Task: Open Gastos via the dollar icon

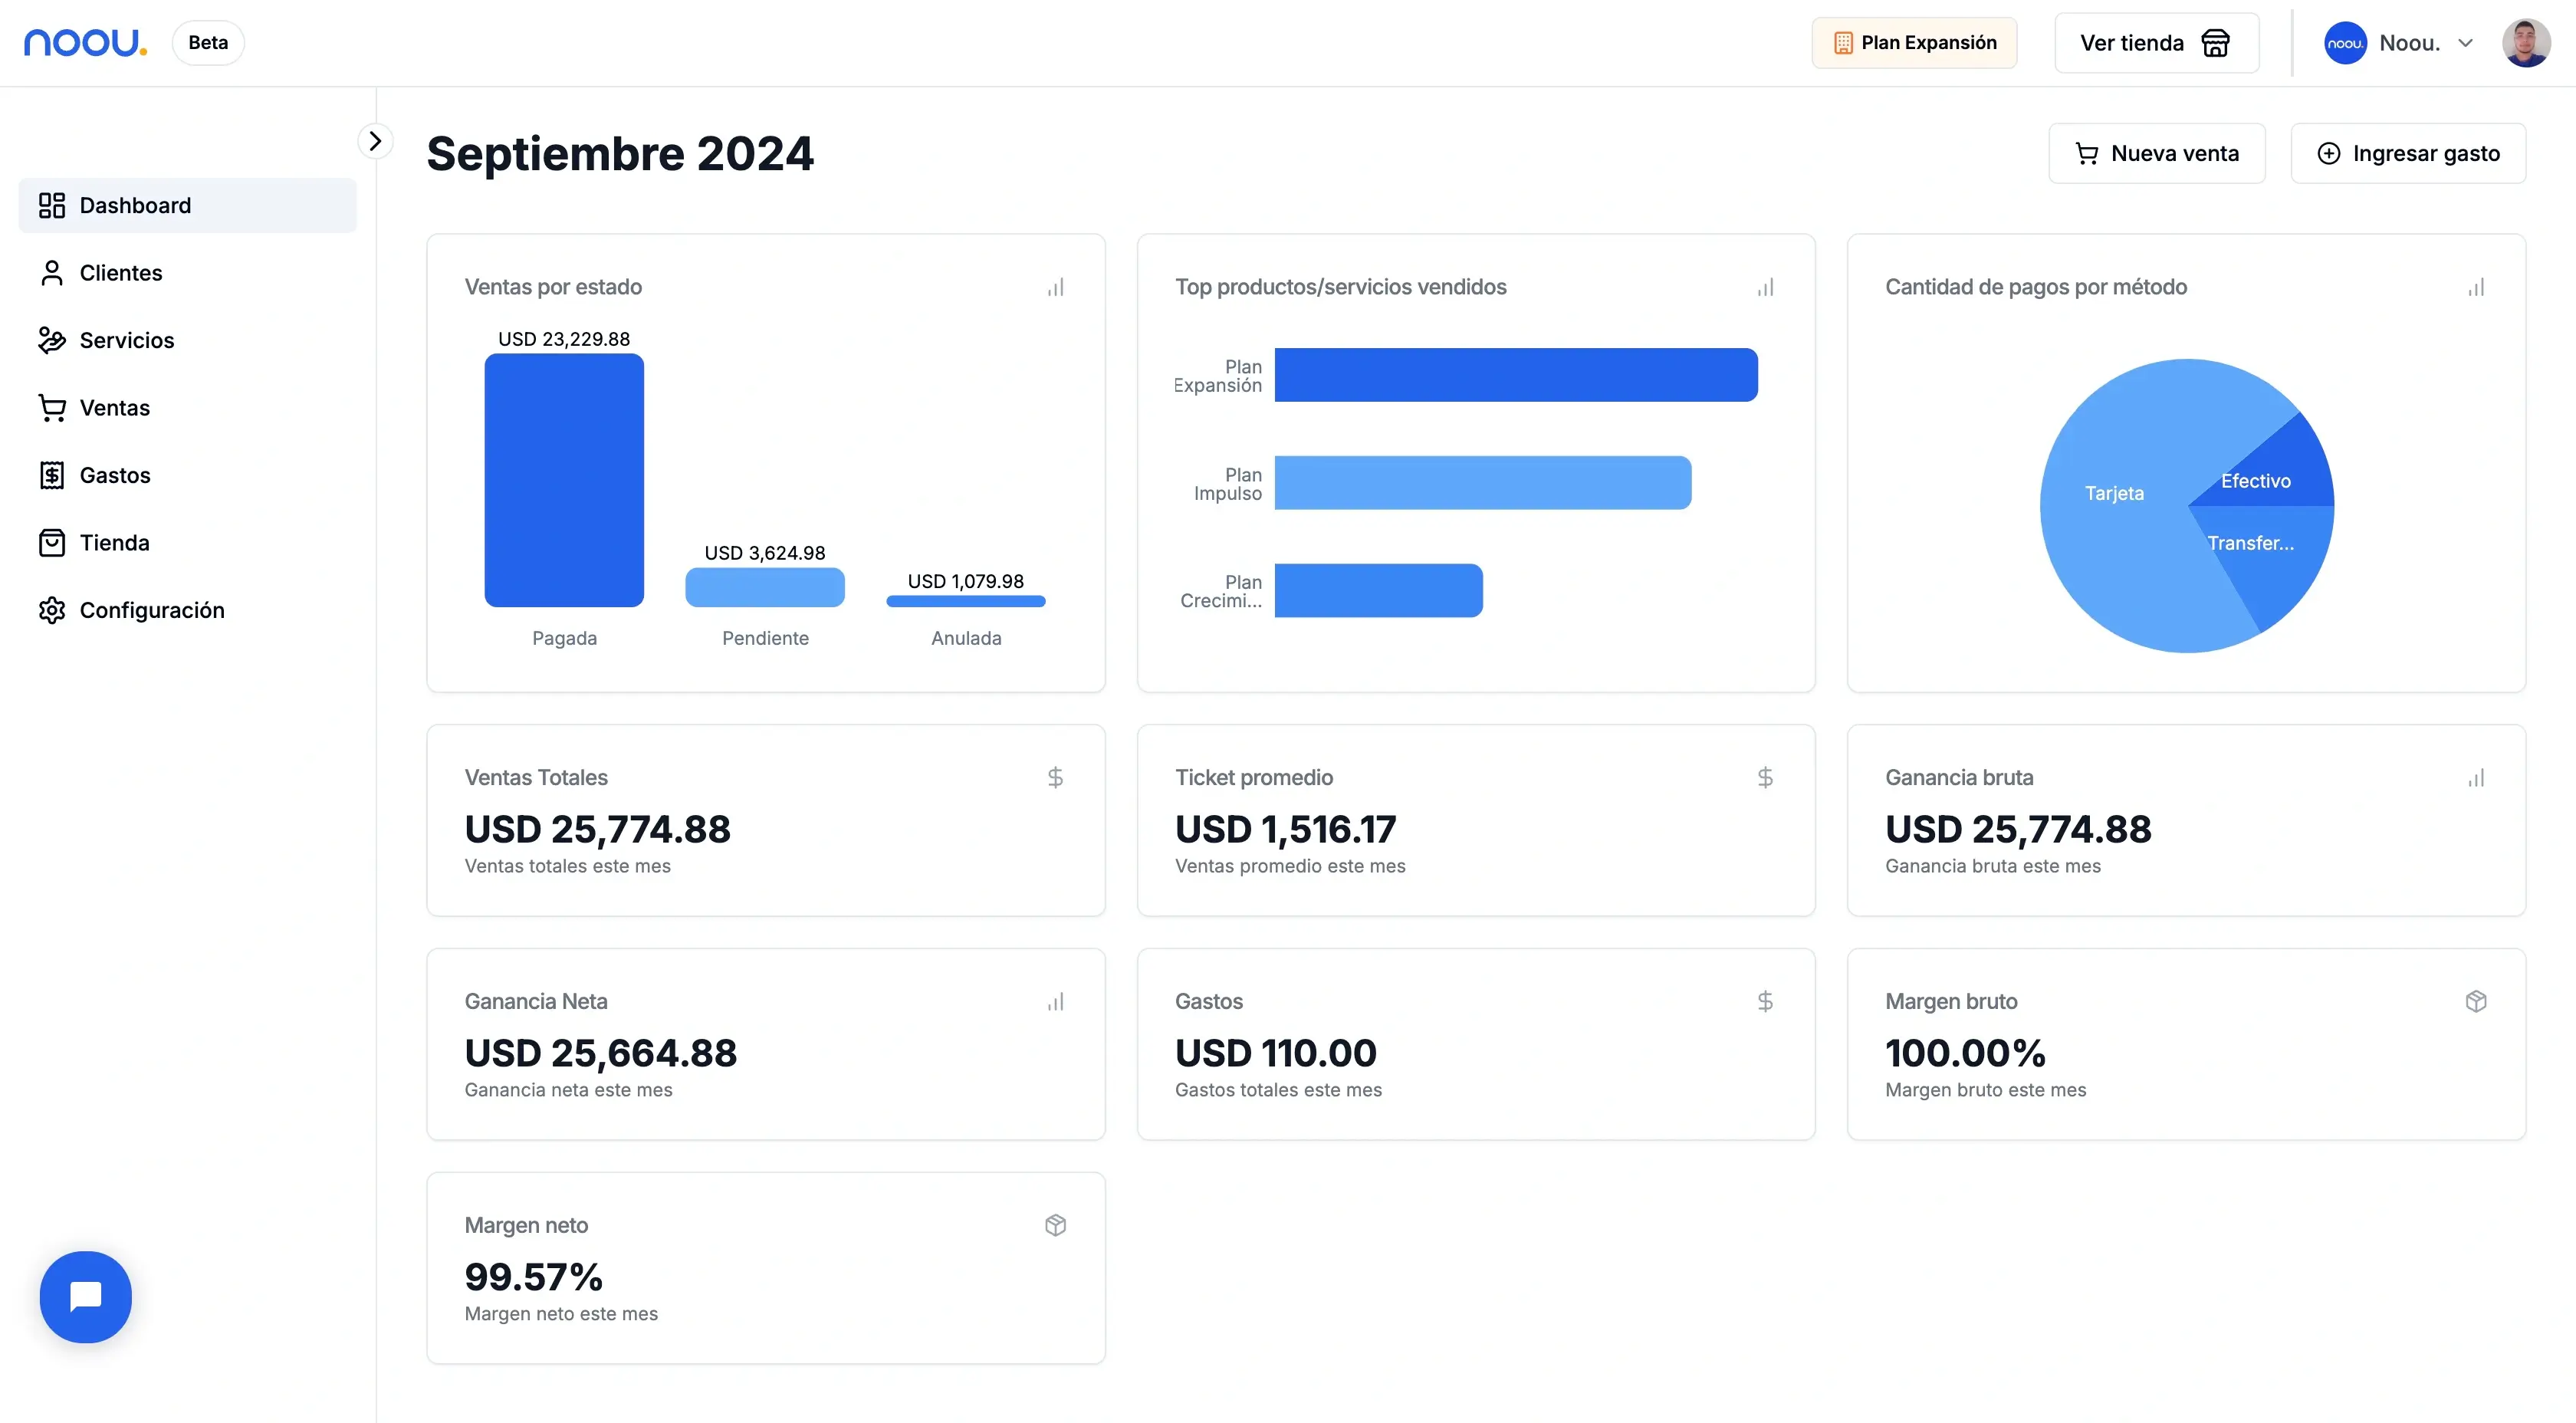Action: [x=53, y=475]
